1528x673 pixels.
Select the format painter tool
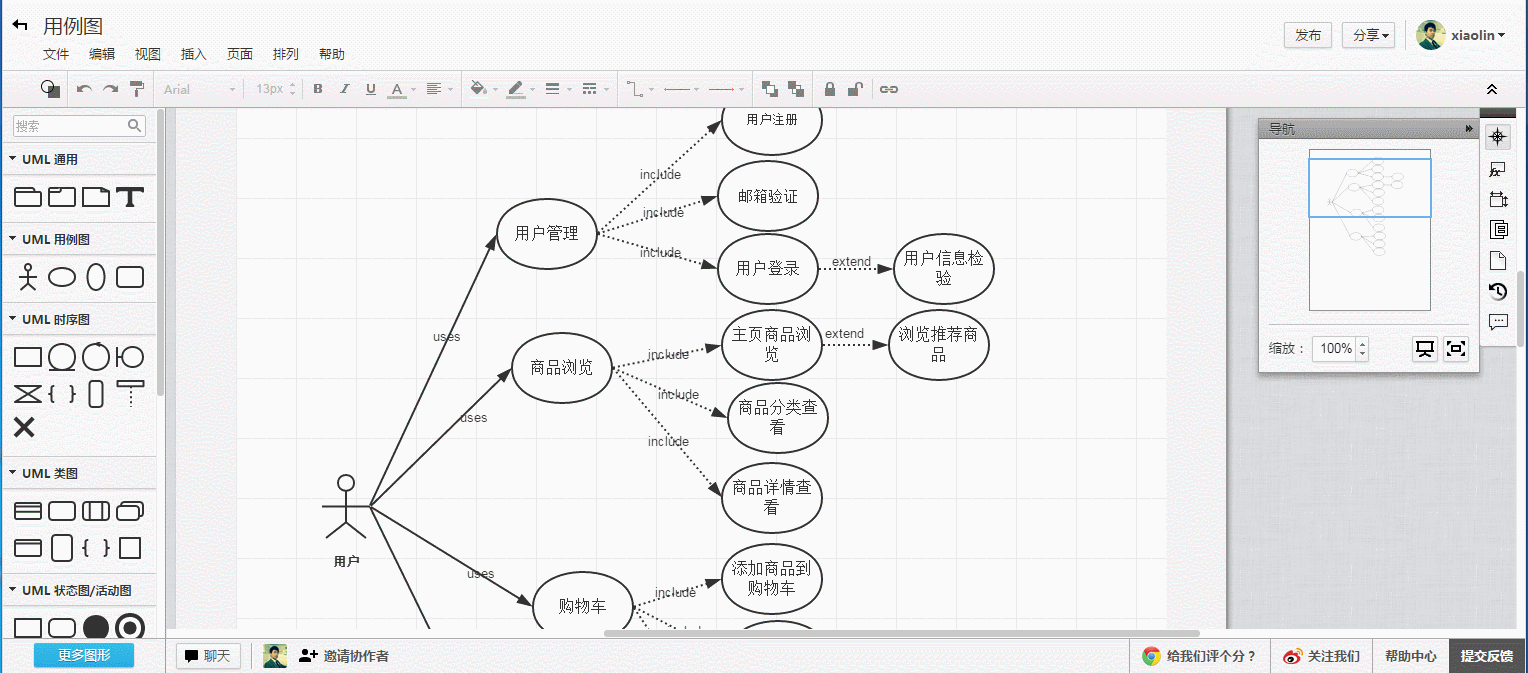pyautogui.click(x=136, y=89)
